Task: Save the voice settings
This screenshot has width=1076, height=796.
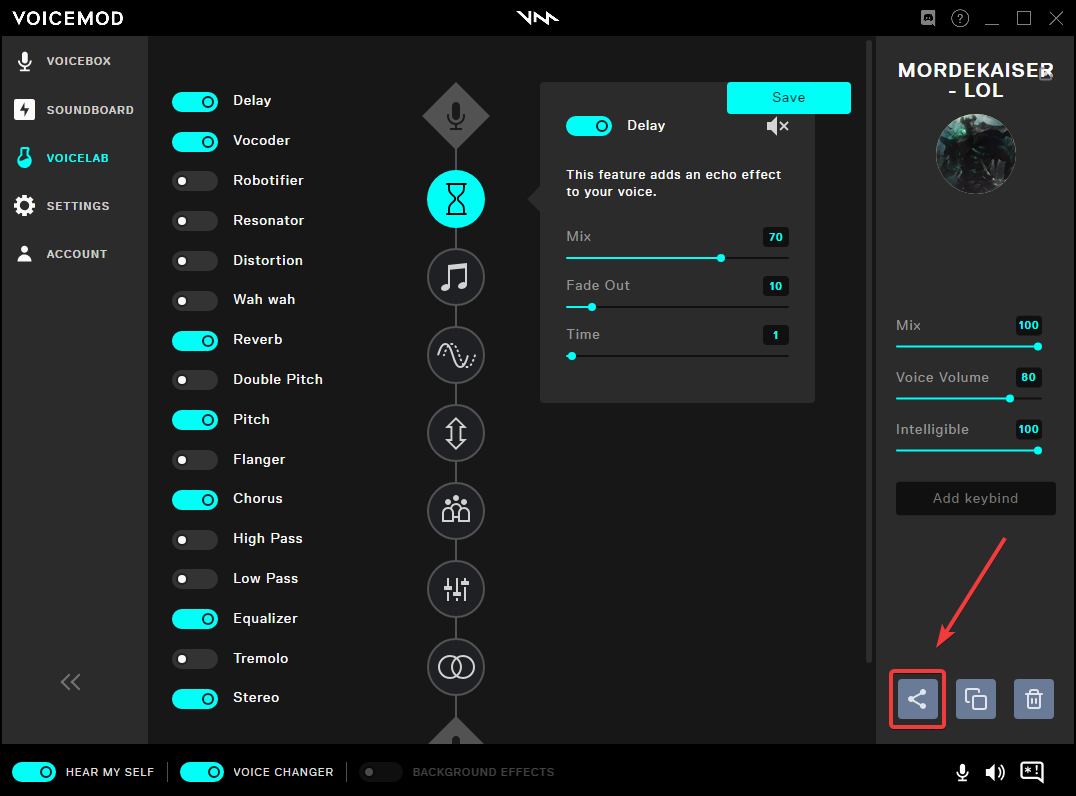Action: (x=788, y=97)
